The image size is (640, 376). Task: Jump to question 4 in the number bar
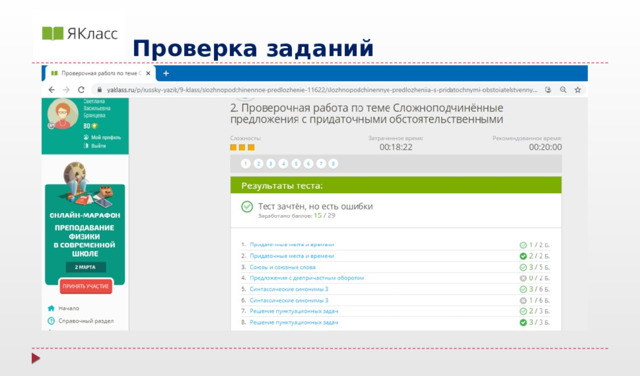[283, 164]
